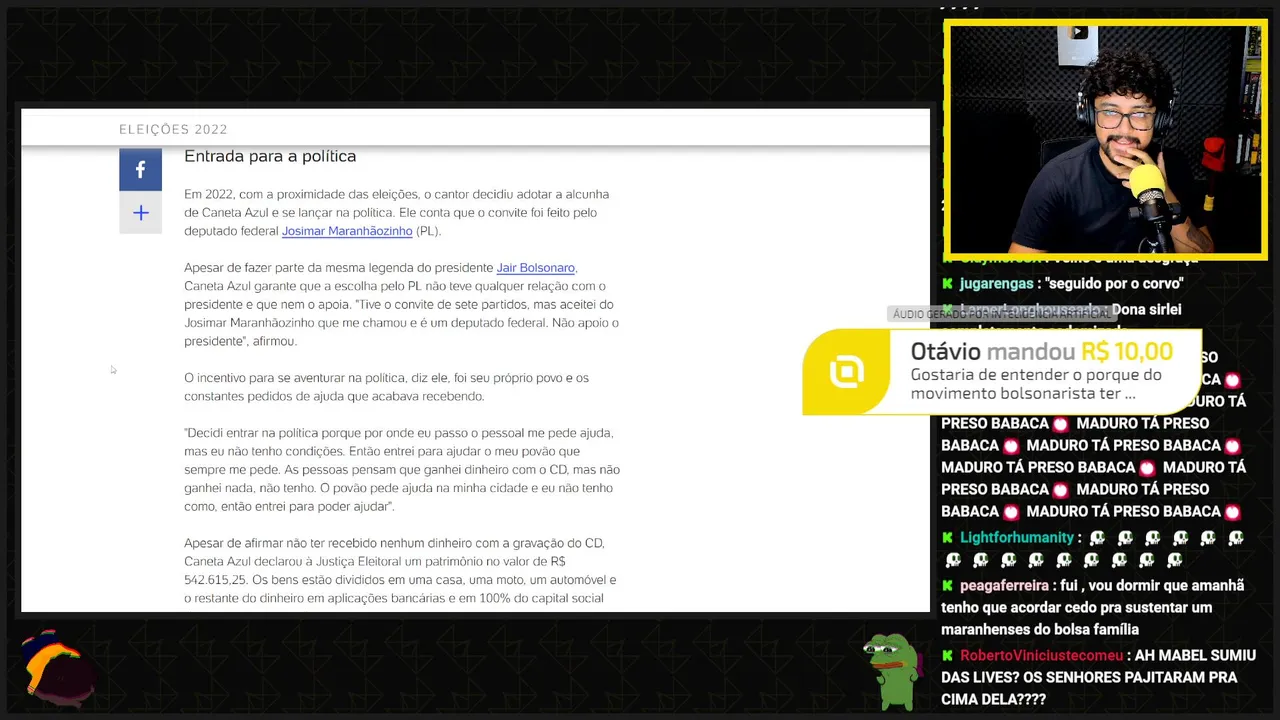The height and width of the screenshot is (720, 1280).
Task: Click the 'ÁUDIO GERADO POR INTELIGÊNCIA ARTIFICIAL' label
Action: tap(1000, 314)
